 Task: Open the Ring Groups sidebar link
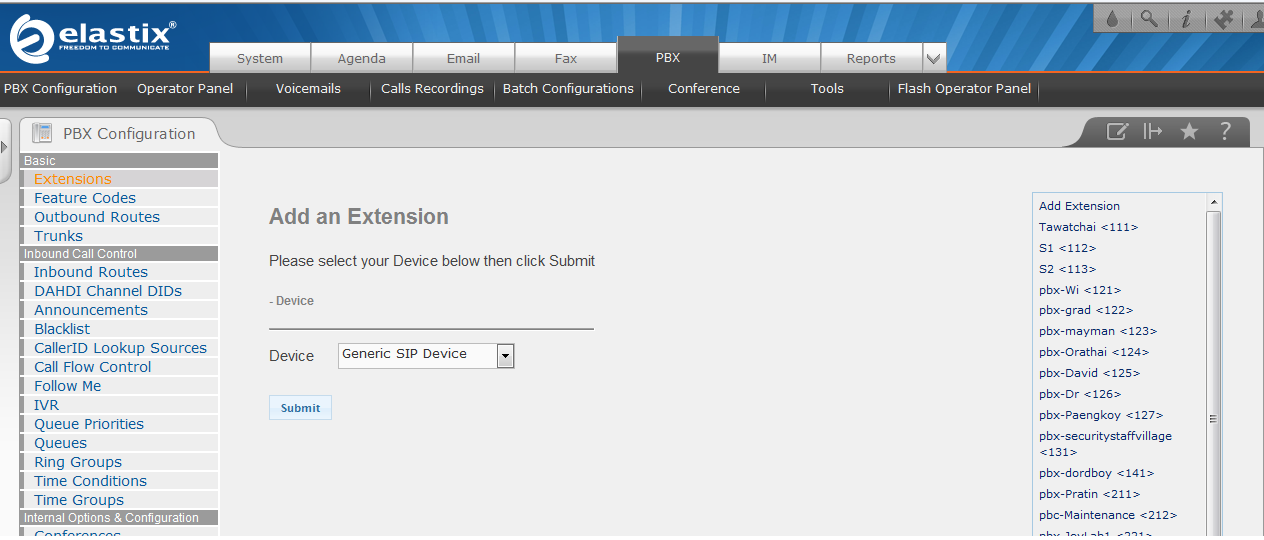(x=78, y=462)
